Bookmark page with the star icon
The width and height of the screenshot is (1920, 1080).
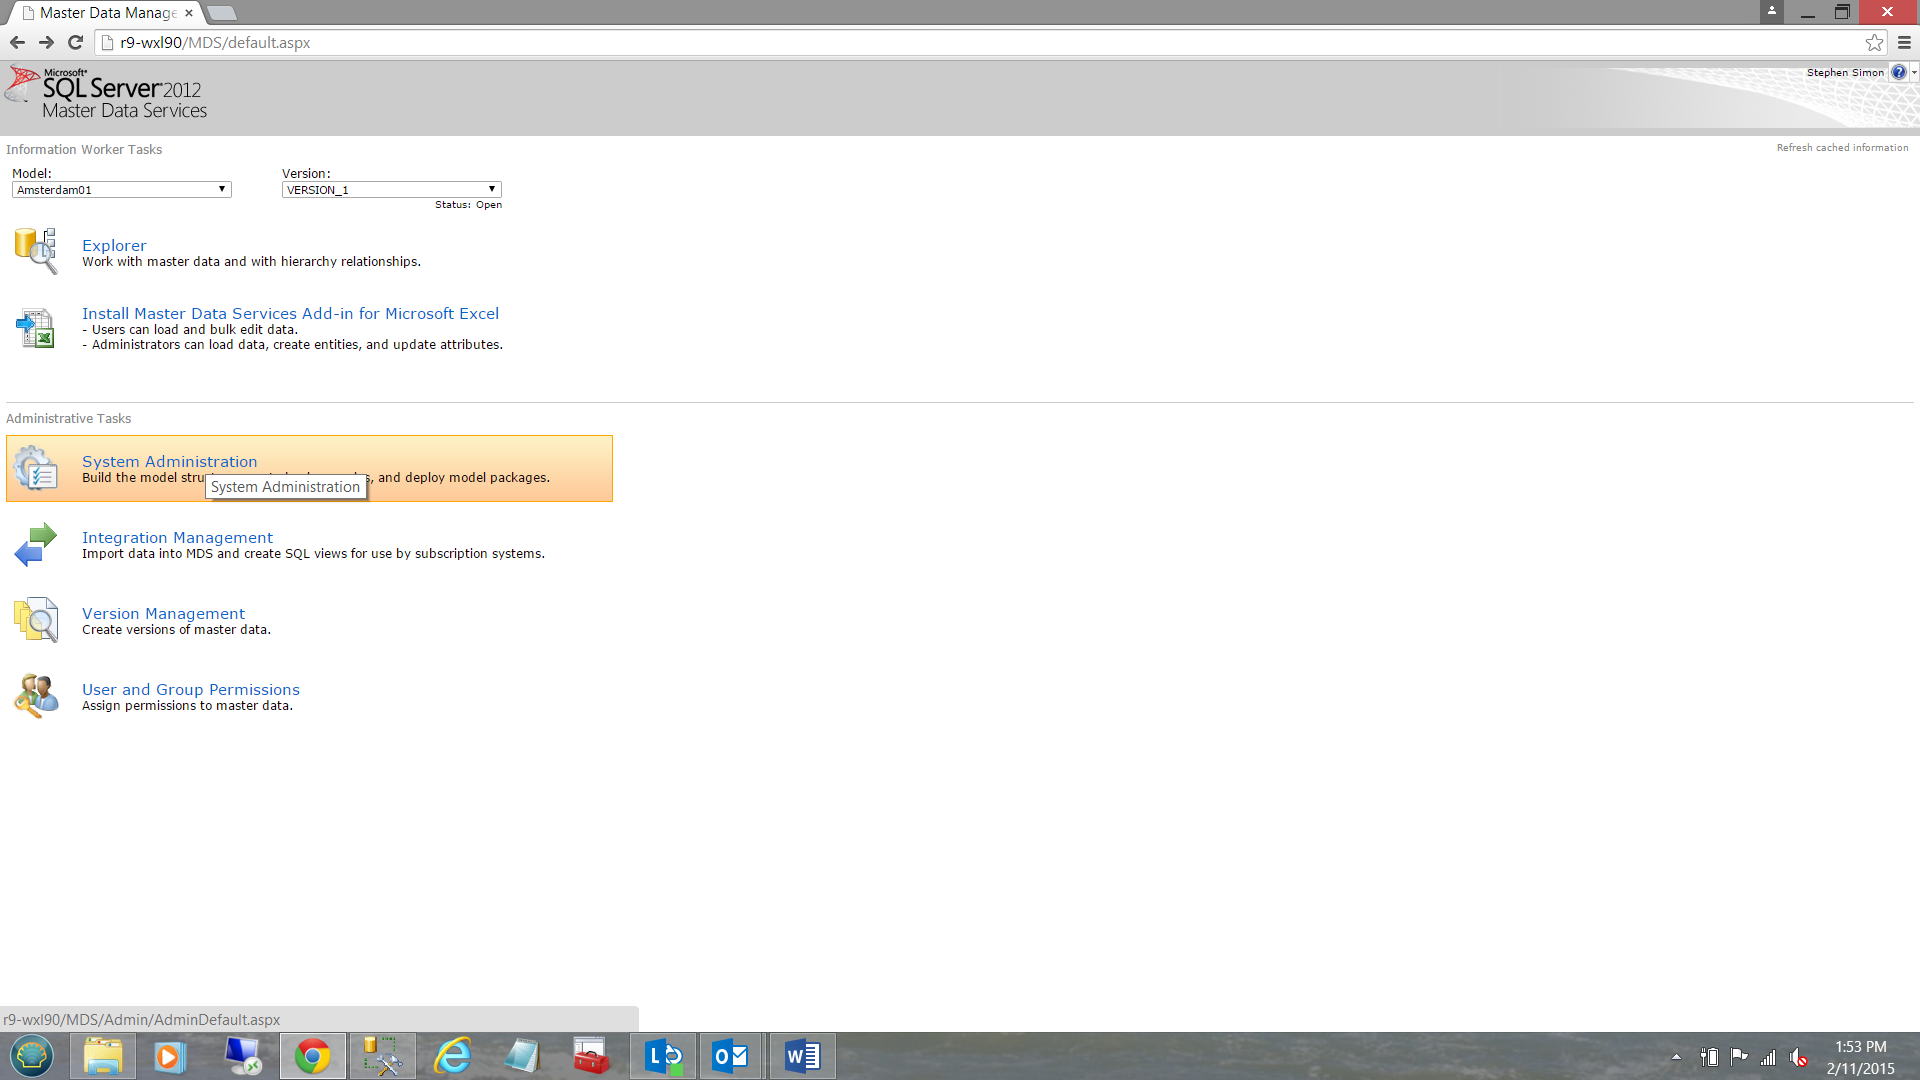tap(1874, 42)
